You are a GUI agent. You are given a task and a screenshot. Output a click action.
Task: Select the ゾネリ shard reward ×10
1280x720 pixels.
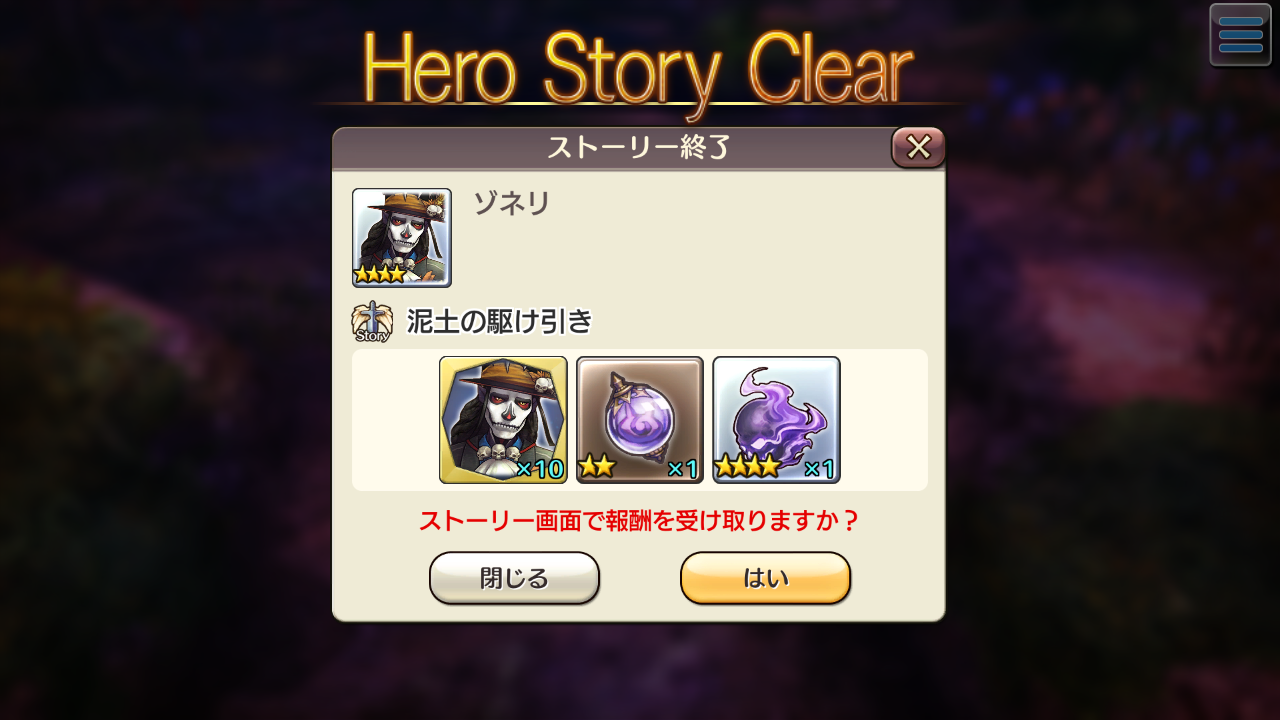(503, 420)
